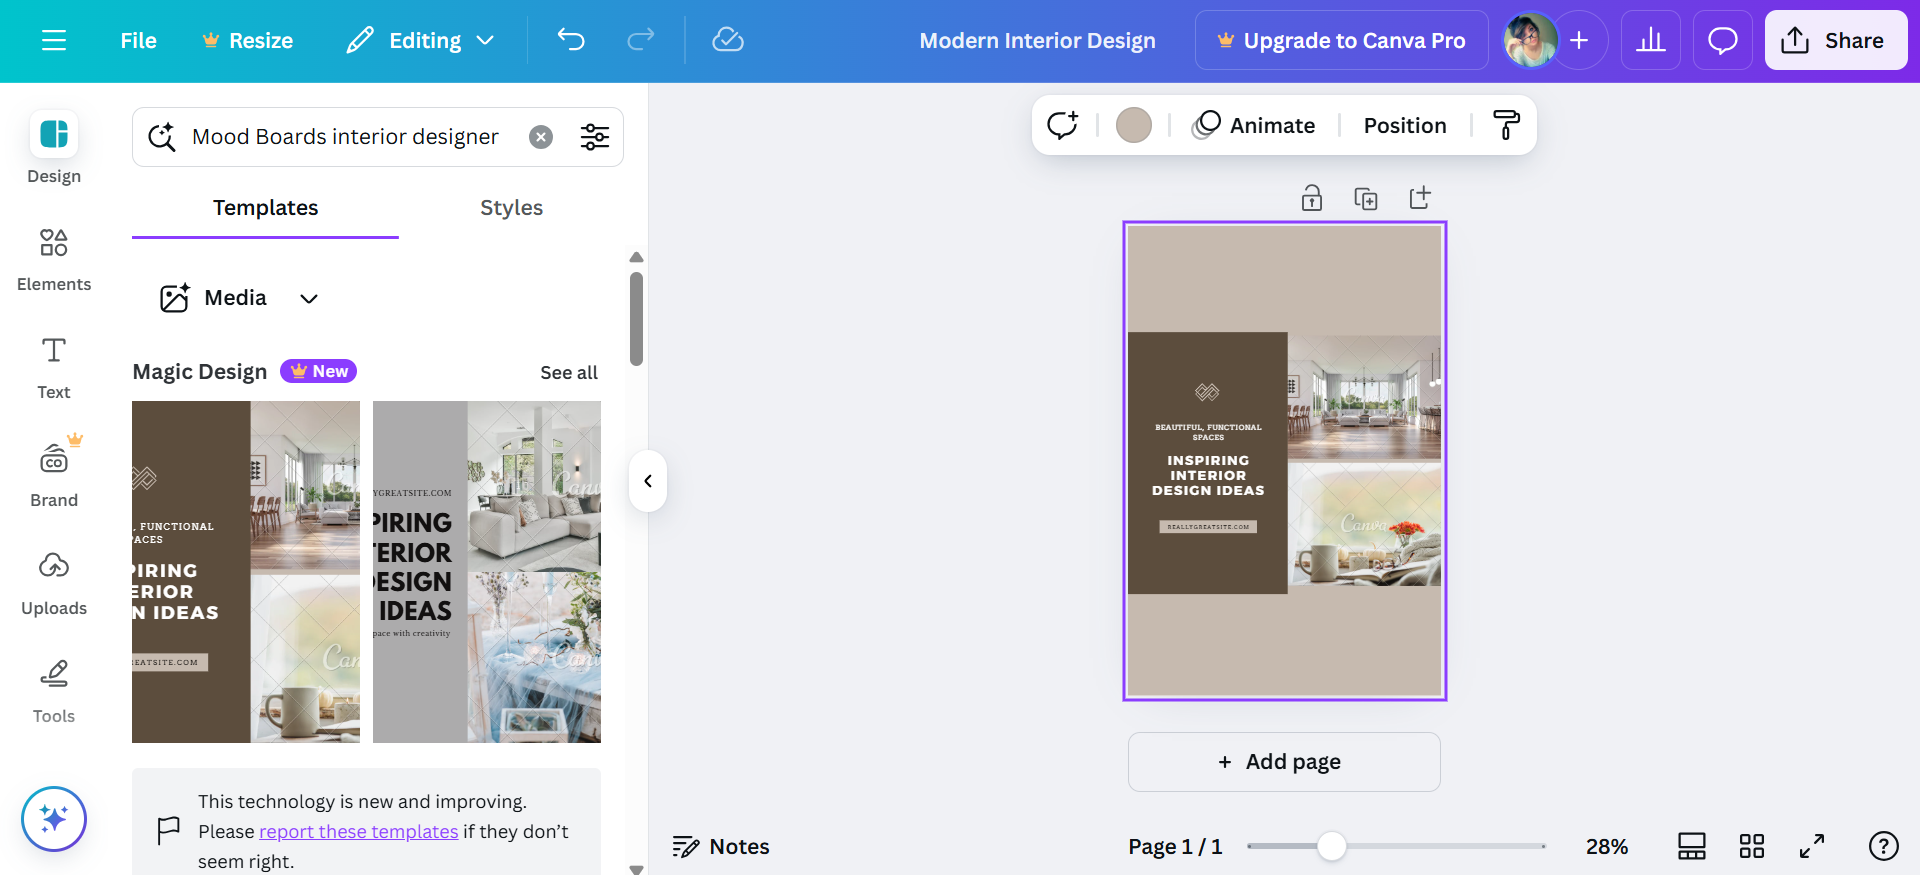Duplicate the page icon above canvas
Image resolution: width=1920 pixels, height=875 pixels.
click(x=1366, y=198)
